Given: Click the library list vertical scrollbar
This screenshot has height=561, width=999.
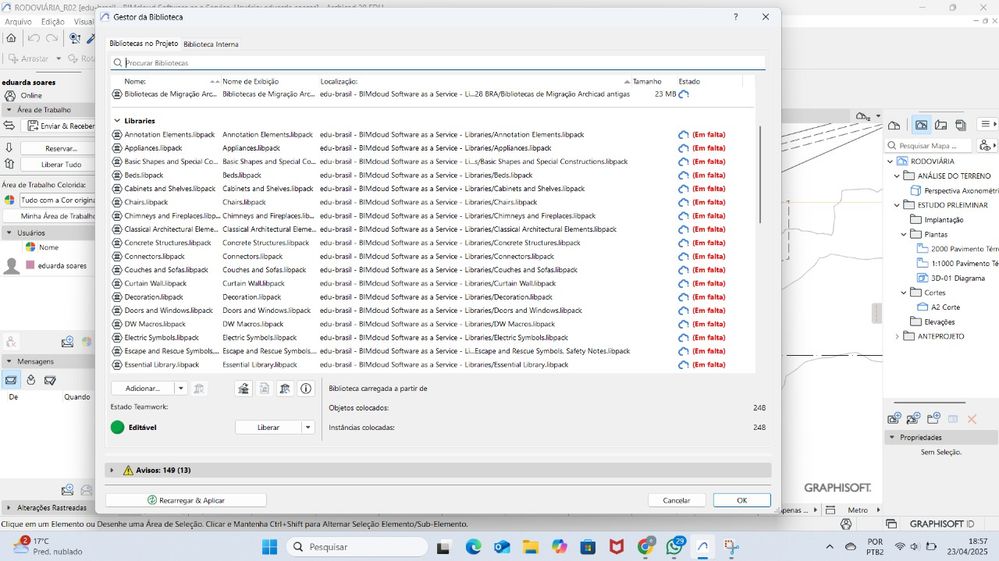Looking at the screenshot, I should (759, 174).
